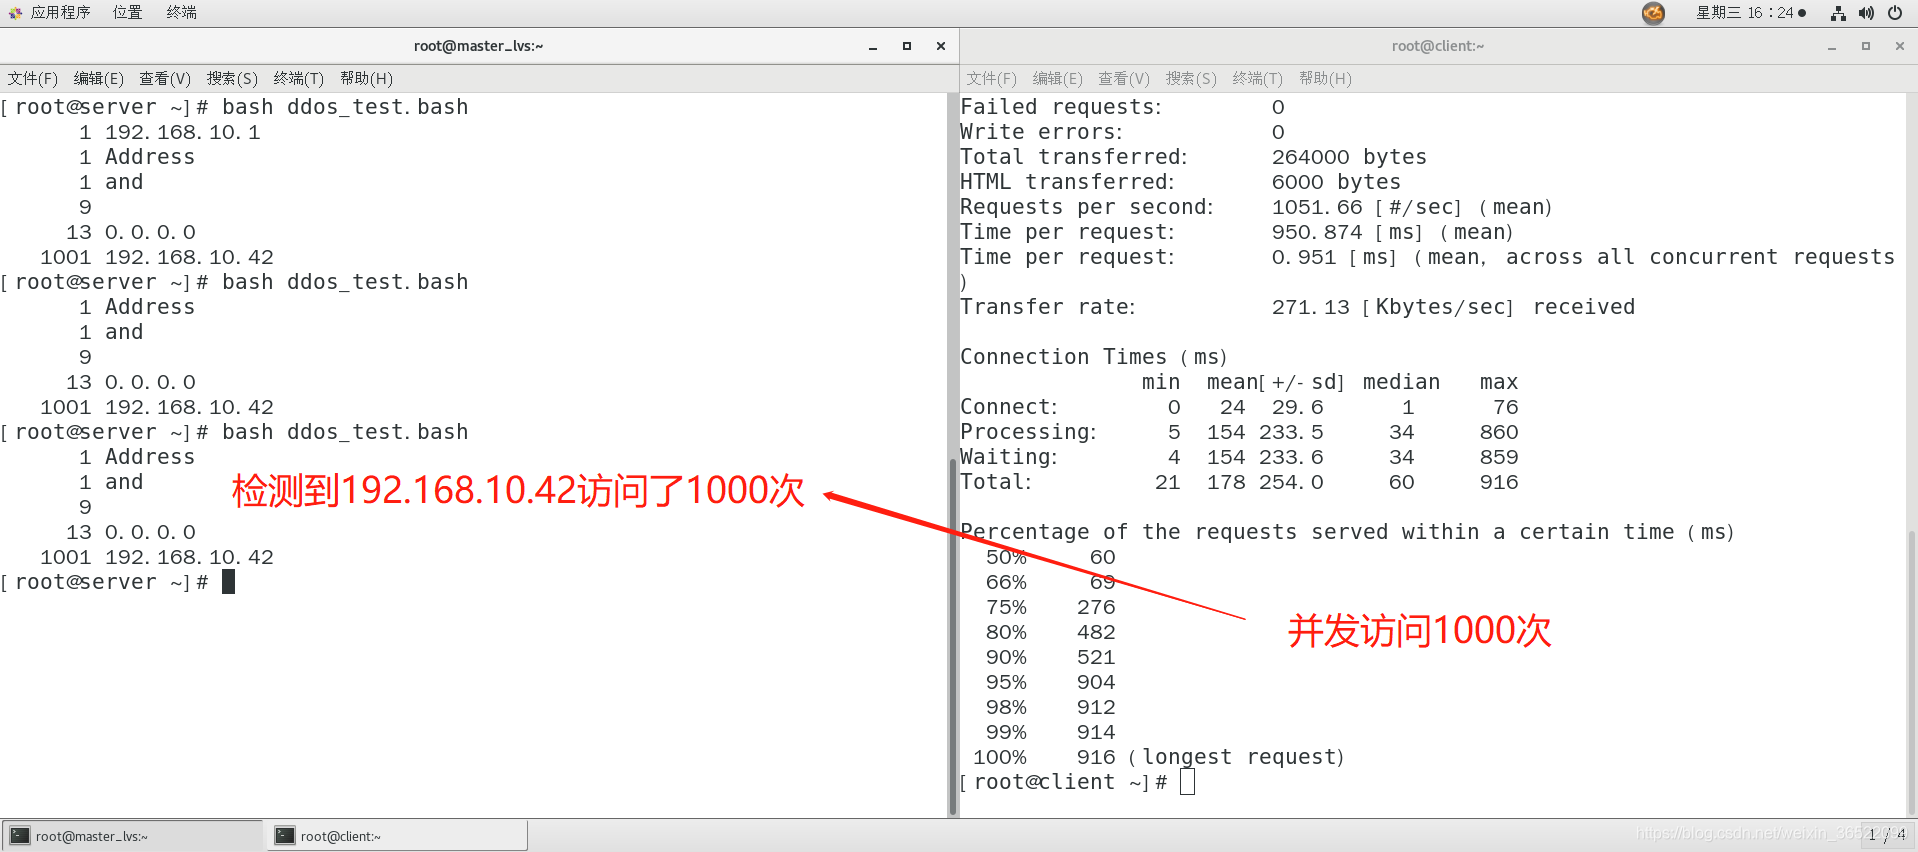Screen dimensions: 1918x852
Task: Close the root@client terminal window
Action: [1900, 46]
